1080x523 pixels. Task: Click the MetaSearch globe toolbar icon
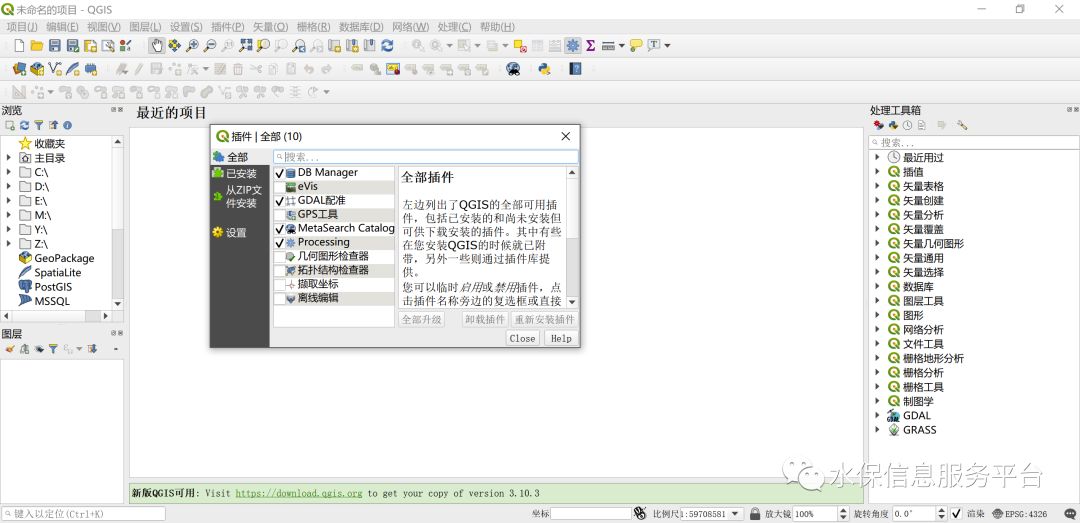coord(513,69)
